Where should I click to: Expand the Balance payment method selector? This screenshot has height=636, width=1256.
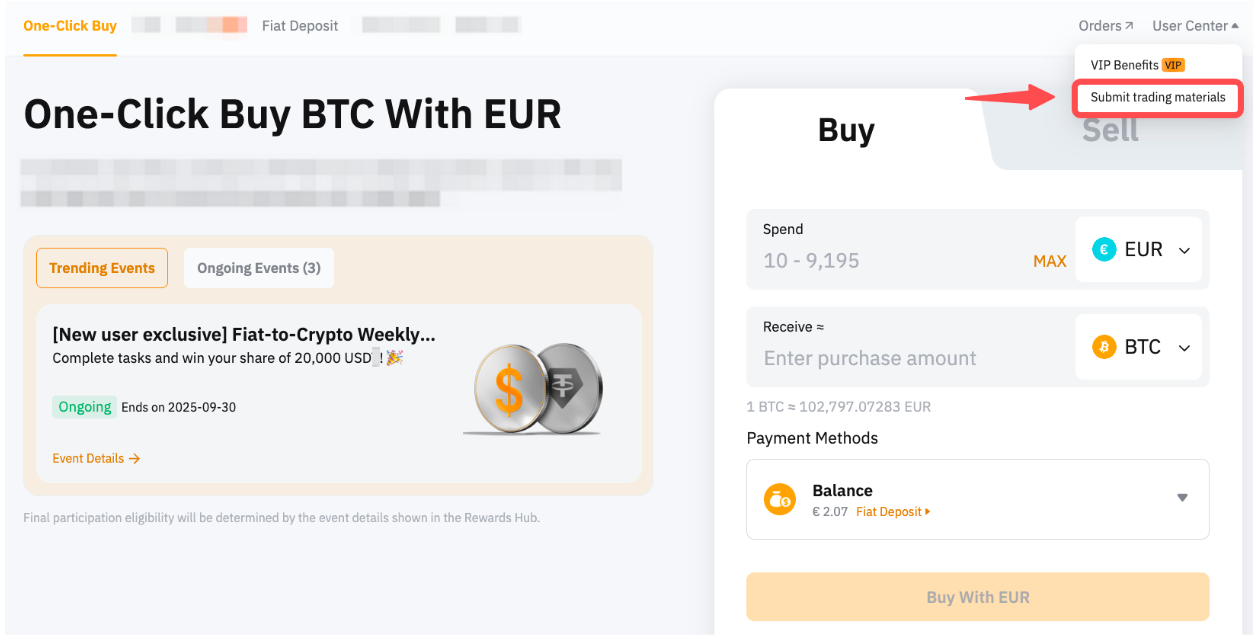[1182, 498]
